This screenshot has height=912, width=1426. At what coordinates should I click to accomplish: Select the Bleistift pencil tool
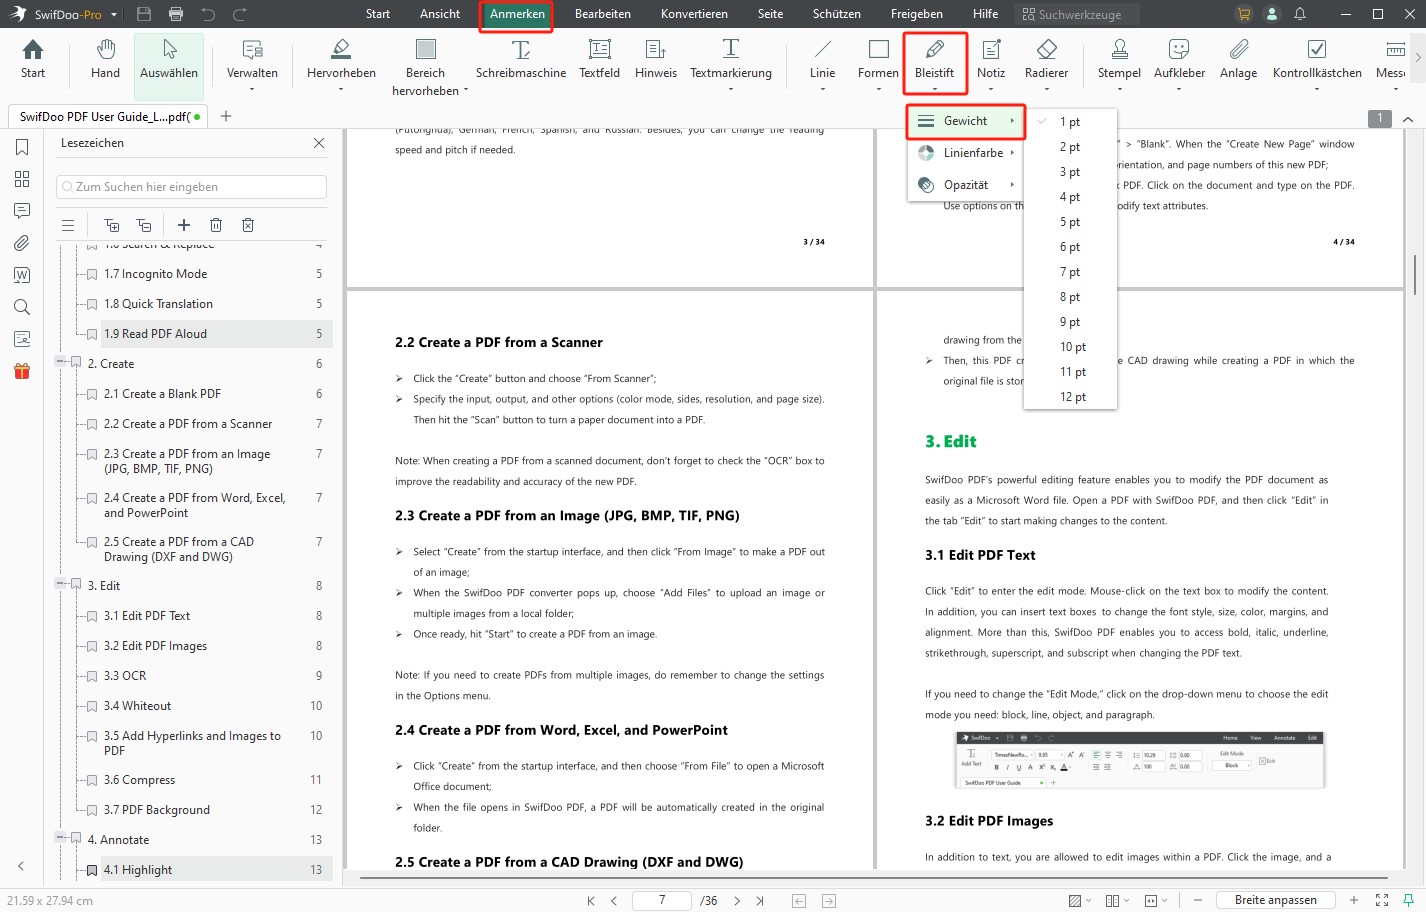point(935,63)
